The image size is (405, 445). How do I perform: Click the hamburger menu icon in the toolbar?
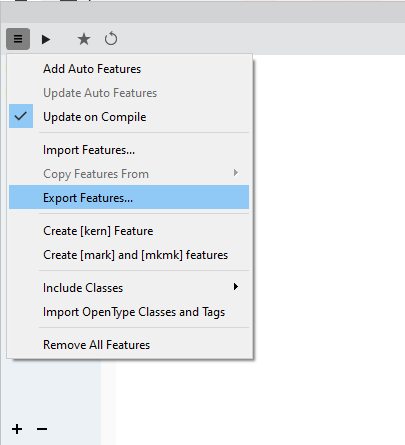18,39
